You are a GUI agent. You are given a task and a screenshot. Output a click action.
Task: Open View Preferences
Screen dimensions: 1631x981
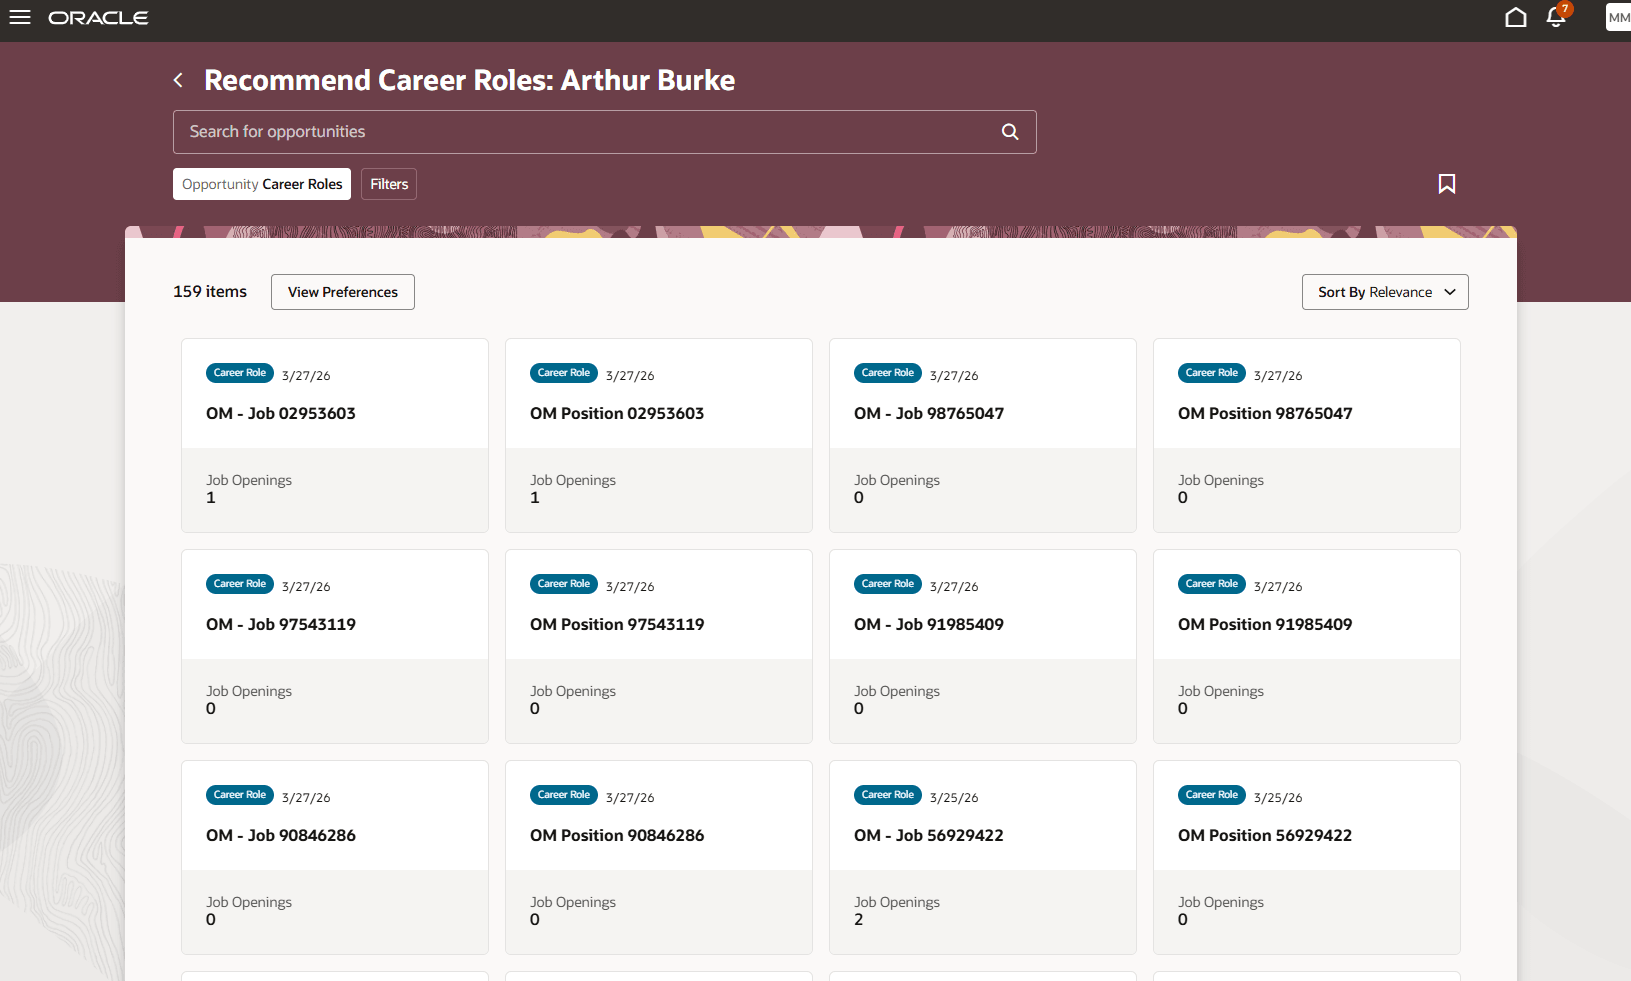click(343, 292)
